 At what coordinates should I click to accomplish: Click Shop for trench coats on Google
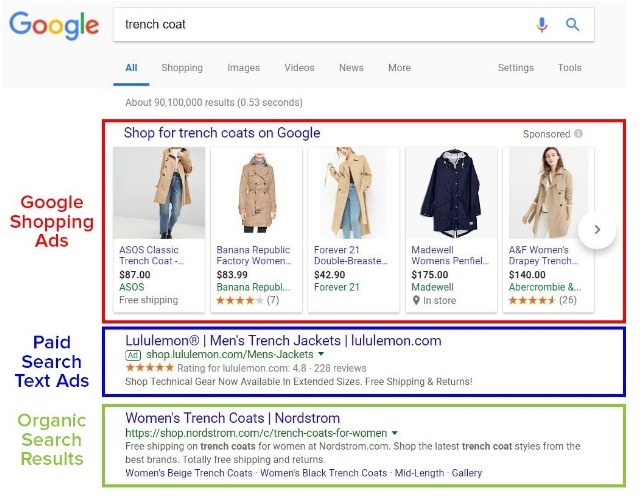click(x=222, y=133)
